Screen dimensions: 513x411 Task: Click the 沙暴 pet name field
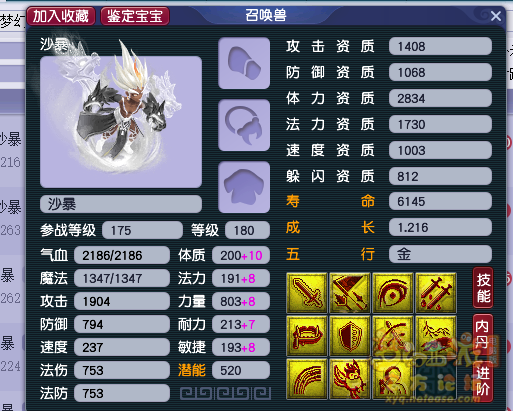(x=121, y=204)
